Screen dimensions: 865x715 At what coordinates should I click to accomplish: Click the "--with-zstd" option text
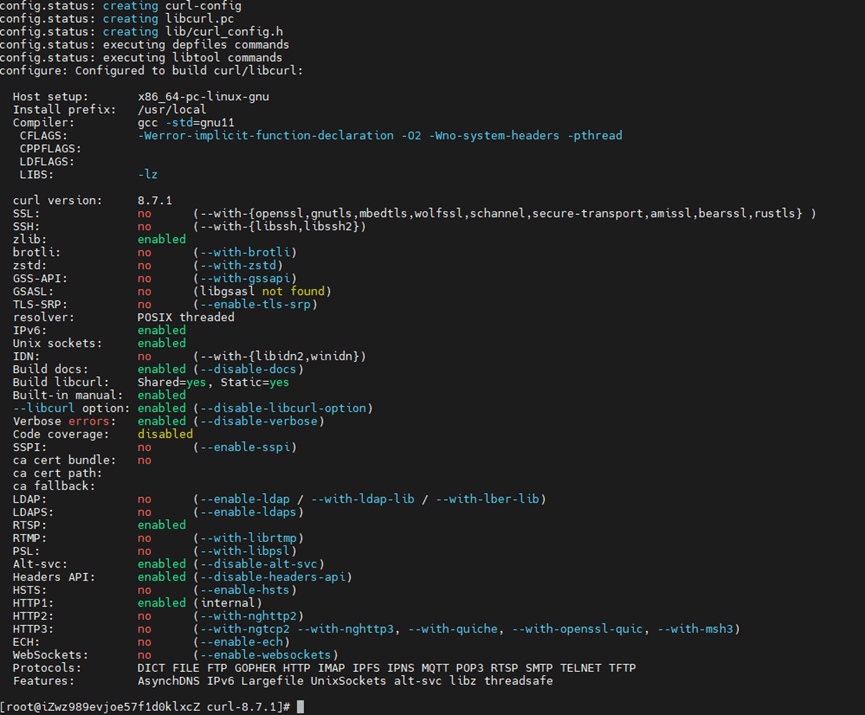click(238, 265)
